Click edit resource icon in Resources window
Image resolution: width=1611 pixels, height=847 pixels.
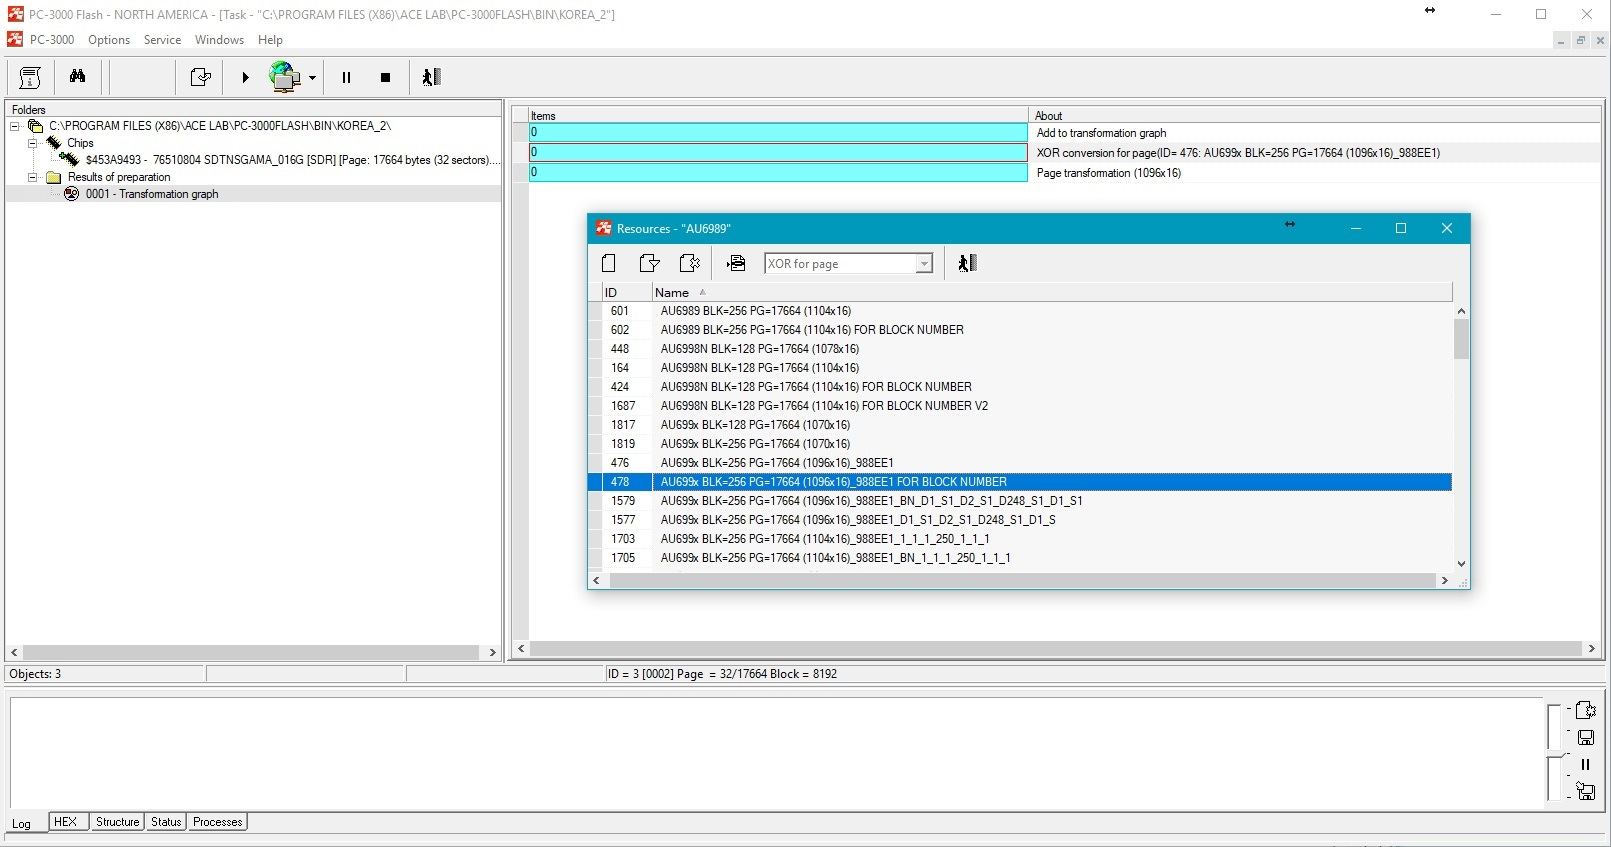coord(689,263)
